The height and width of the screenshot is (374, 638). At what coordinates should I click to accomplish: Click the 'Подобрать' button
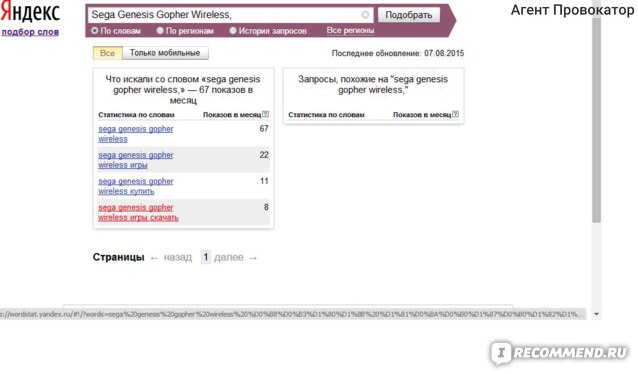pos(409,15)
